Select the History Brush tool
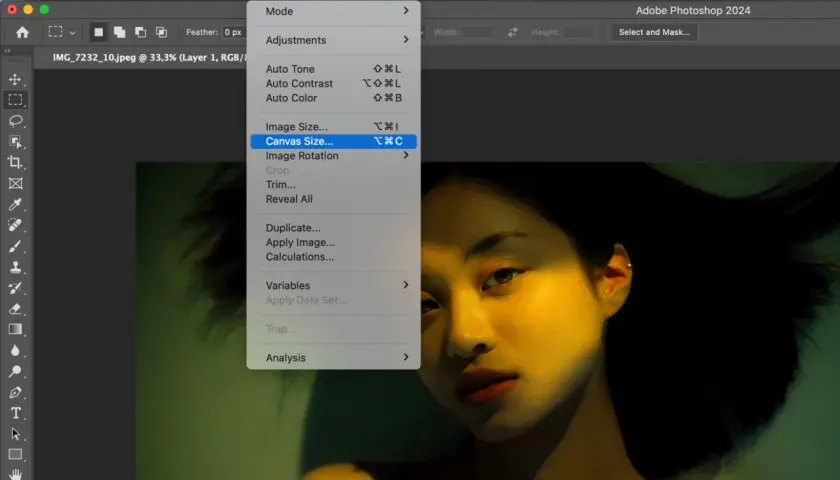The width and height of the screenshot is (840, 480). coord(15,288)
